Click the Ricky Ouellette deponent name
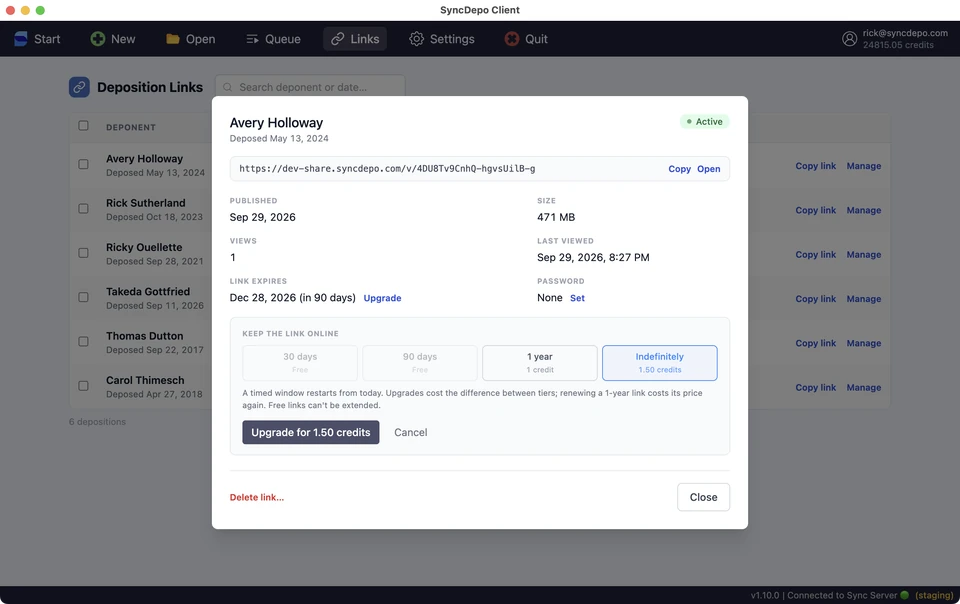This screenshot has width=960, height=604. coord(144,247)
